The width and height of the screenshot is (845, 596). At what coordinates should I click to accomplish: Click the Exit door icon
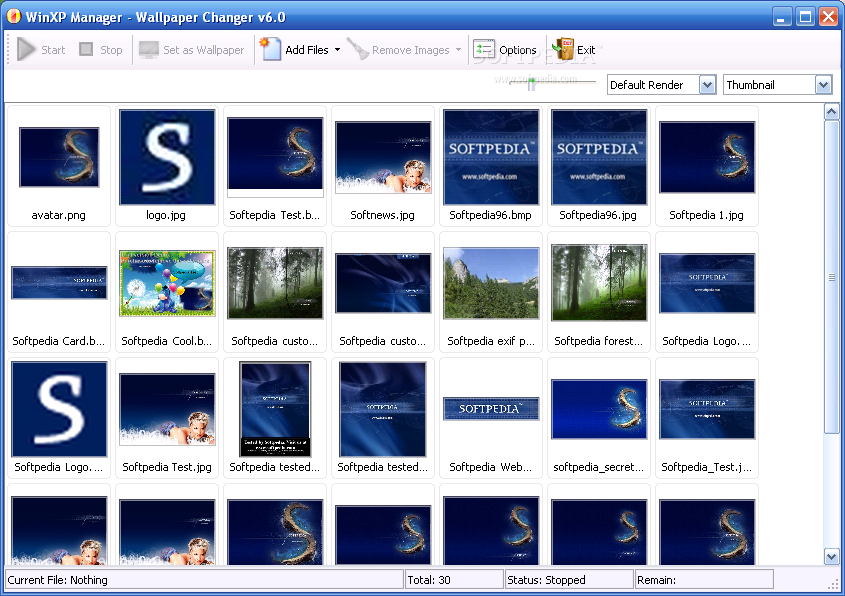pyautogui.click(x=563, y=49)
